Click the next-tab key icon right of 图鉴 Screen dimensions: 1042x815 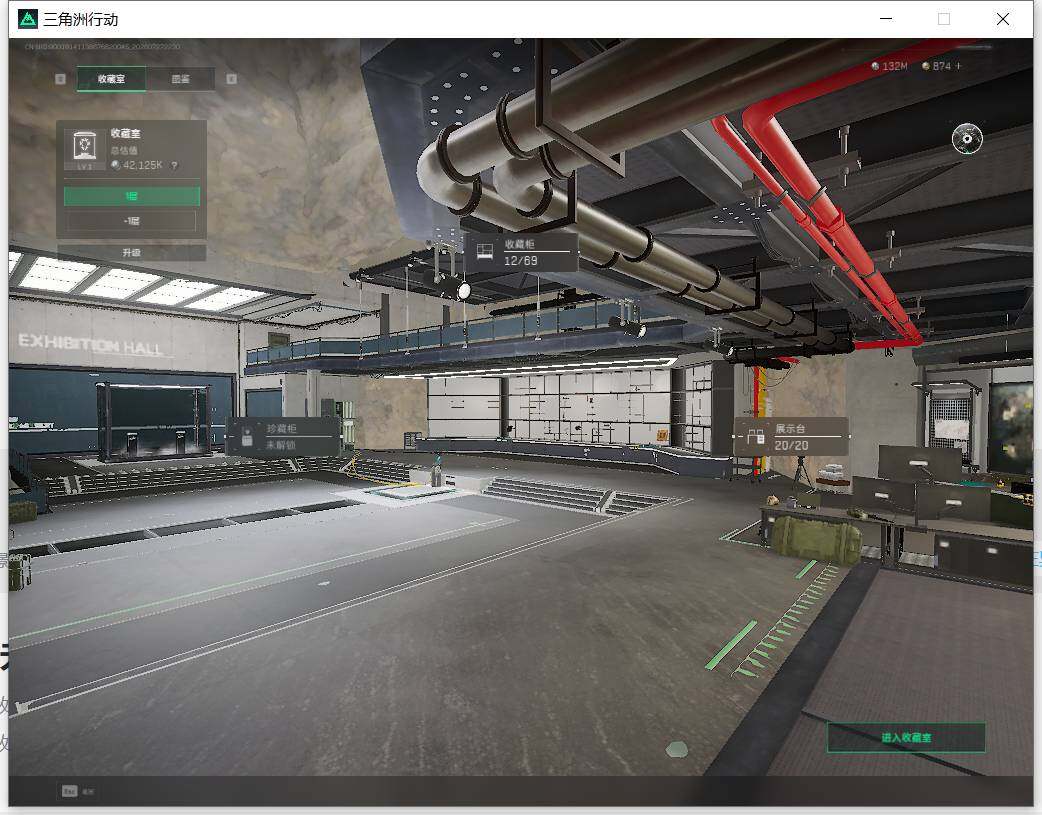[x=231, y=79]
